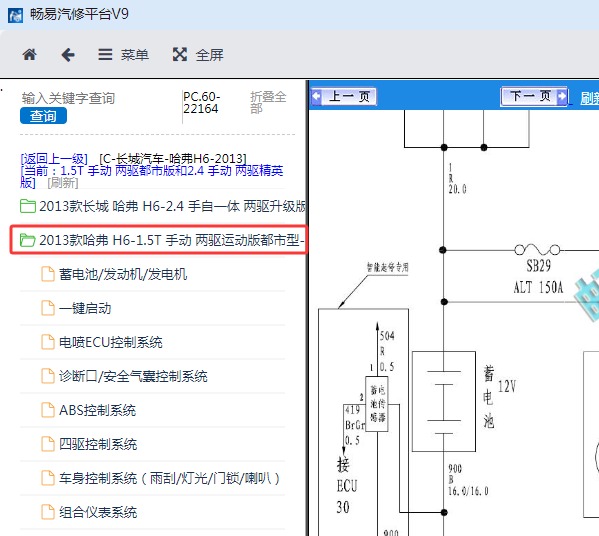Click the [C-长城汽车-哈弗H6-2013] path text
Screen dimensions: 599x536
[x=173, y=158]
